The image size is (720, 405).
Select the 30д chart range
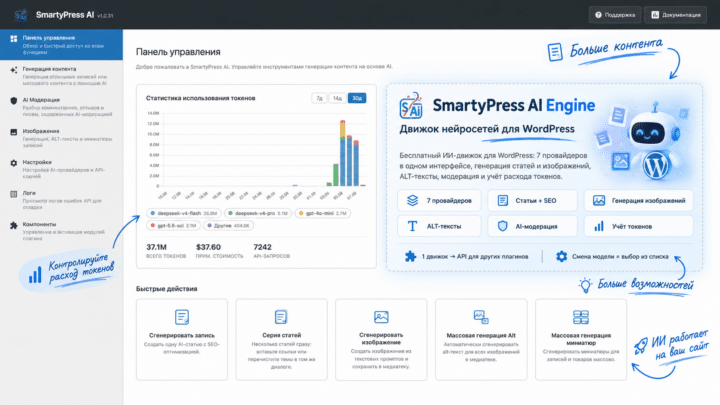click(x=357, y=98)
